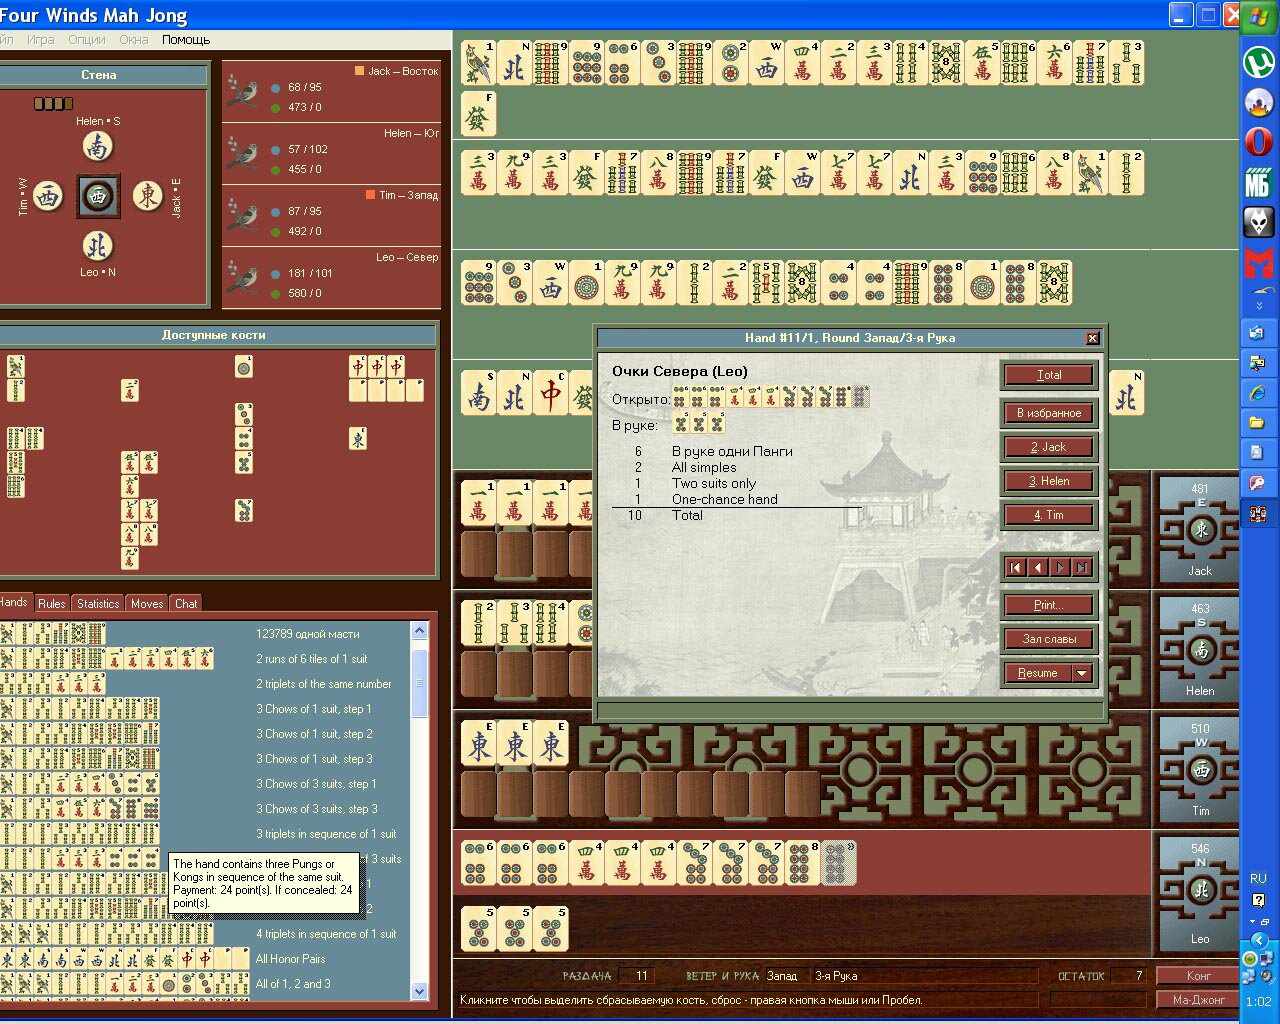Open the Resume button dropdown arrow
This screenshot has height=1024, width=1280.
[1082, 673]
